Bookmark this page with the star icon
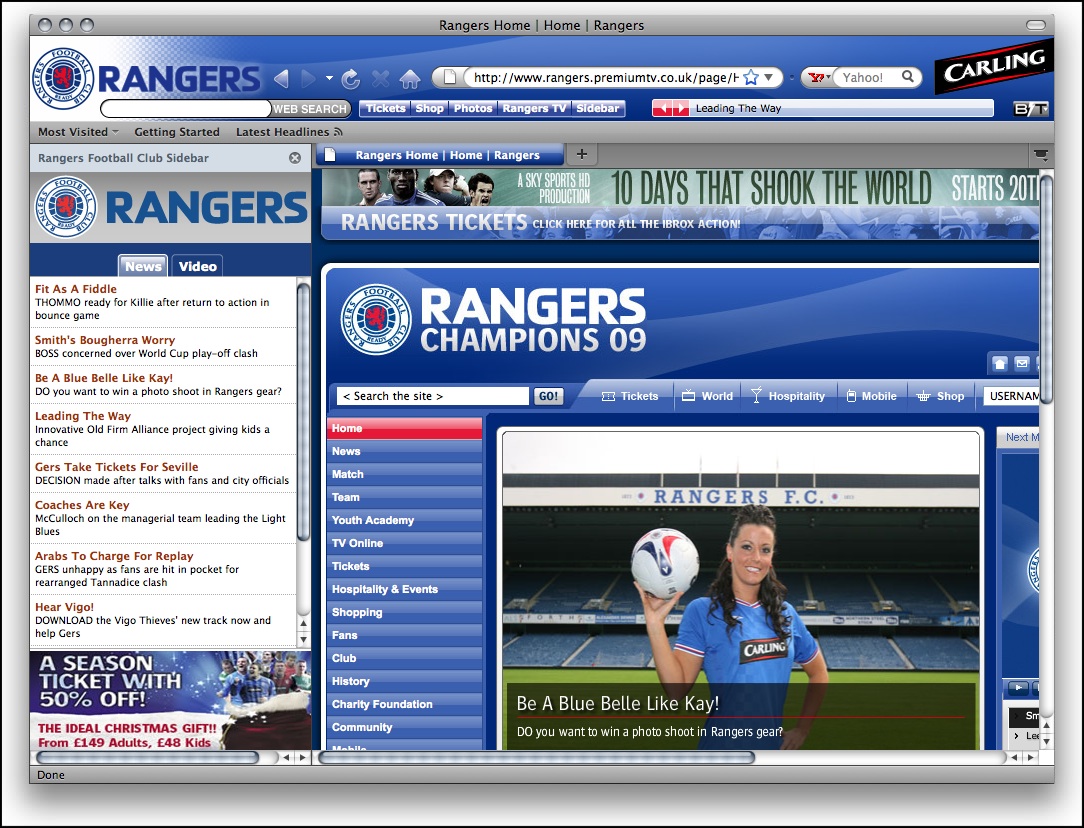This screenshot has height=828, width=1084. click(751, 77)
